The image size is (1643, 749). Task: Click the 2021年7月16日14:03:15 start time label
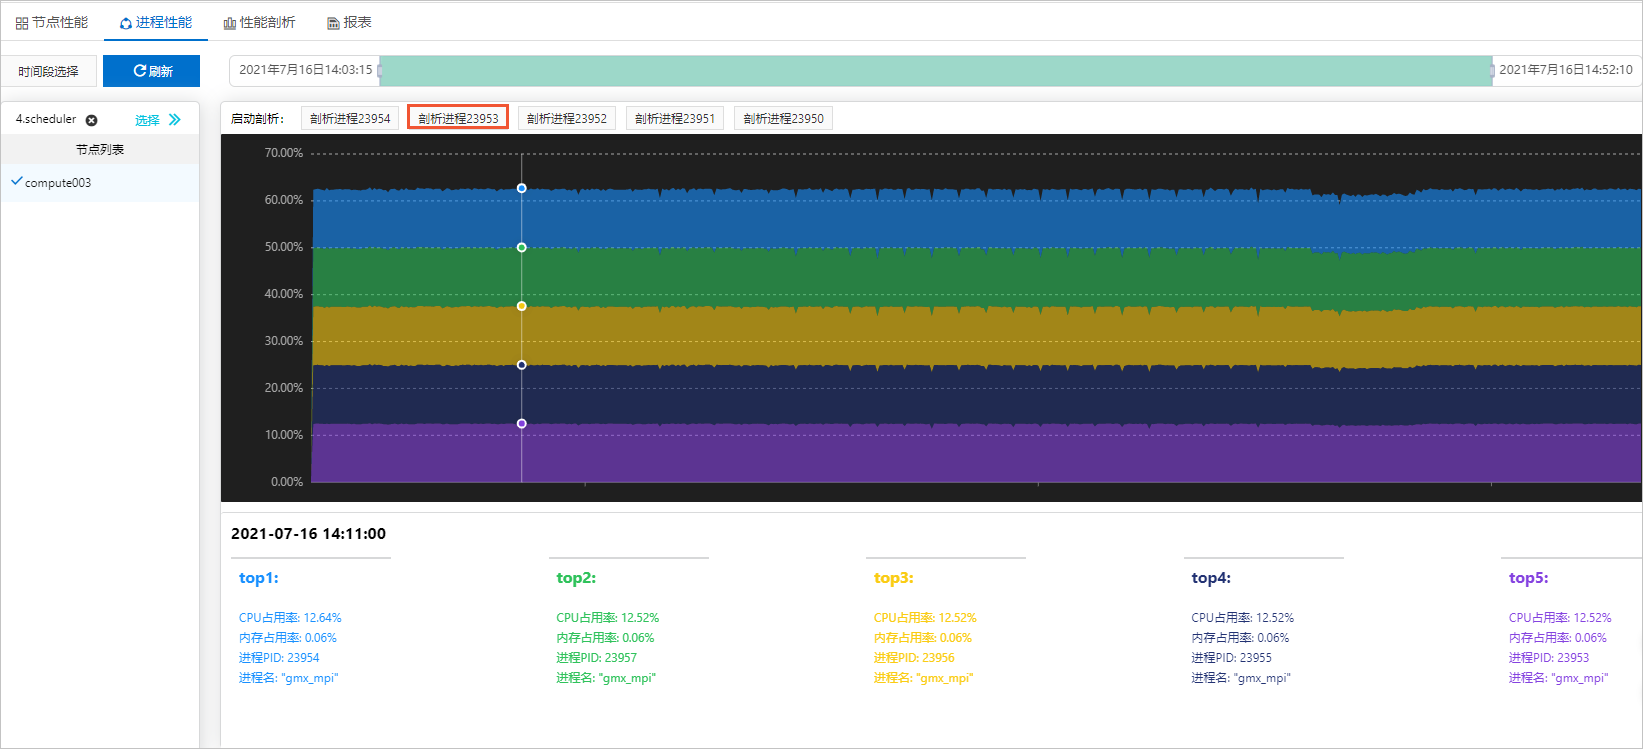coord(305,70)
